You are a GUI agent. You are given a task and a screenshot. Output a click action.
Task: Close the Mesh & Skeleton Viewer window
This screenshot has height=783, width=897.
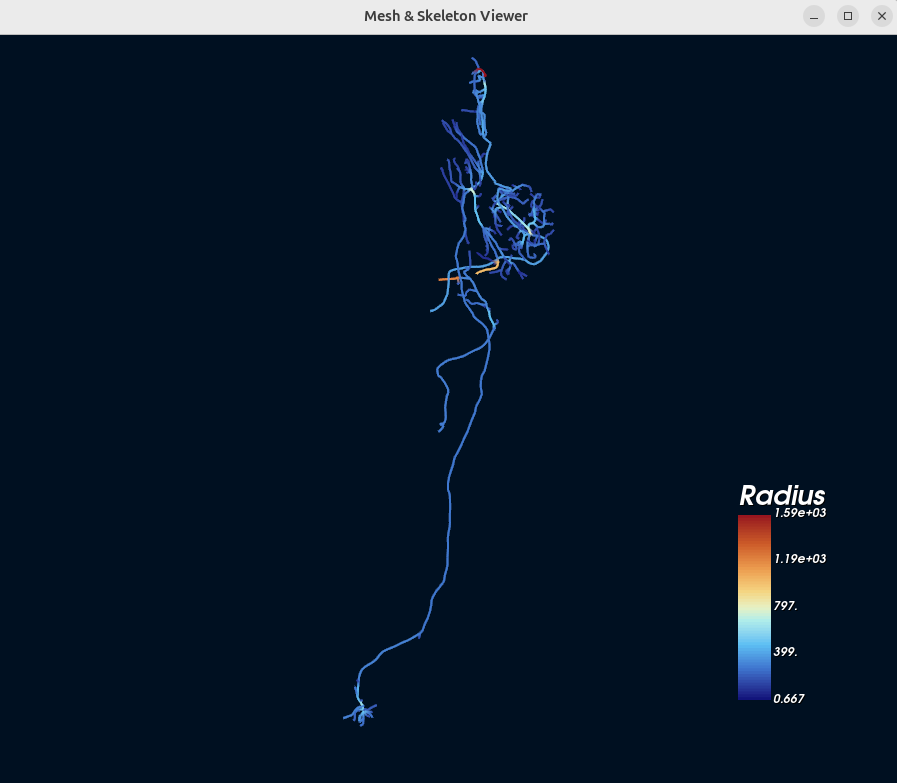coord(882,16)
